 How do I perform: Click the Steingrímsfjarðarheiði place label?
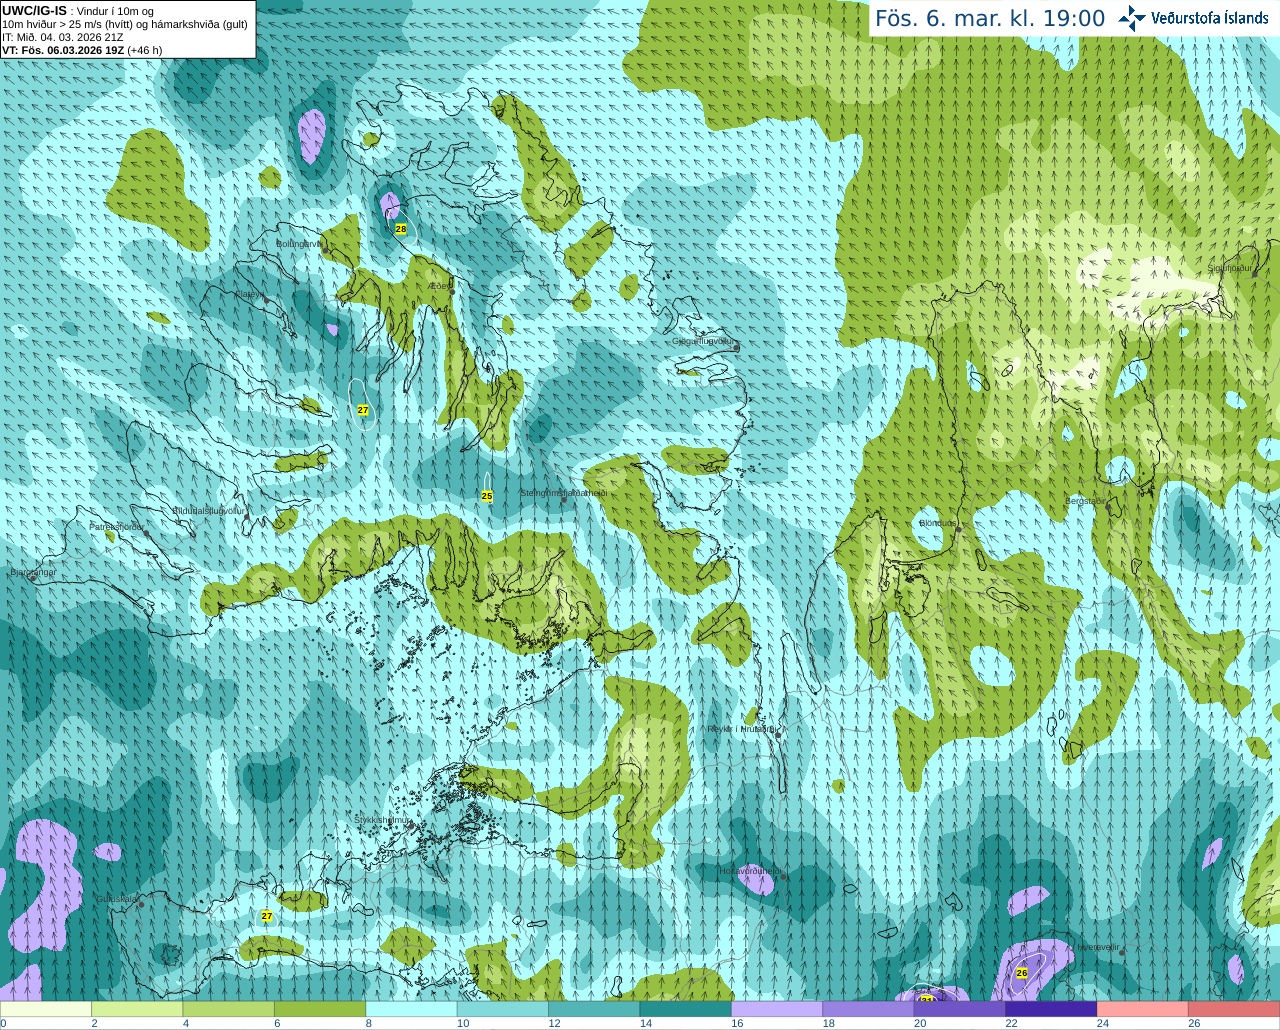pyautogui.click(x=564, y=493)
